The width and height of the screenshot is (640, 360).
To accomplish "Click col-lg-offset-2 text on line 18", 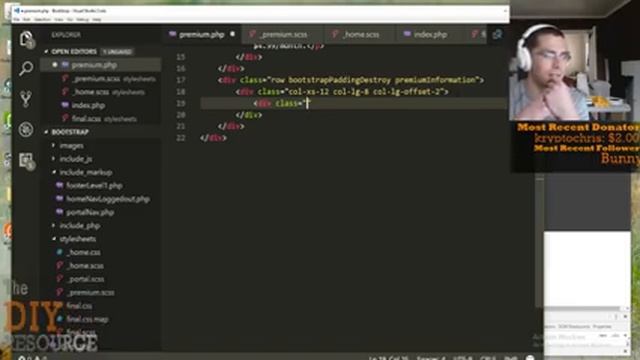I will [x=407, y=92].
